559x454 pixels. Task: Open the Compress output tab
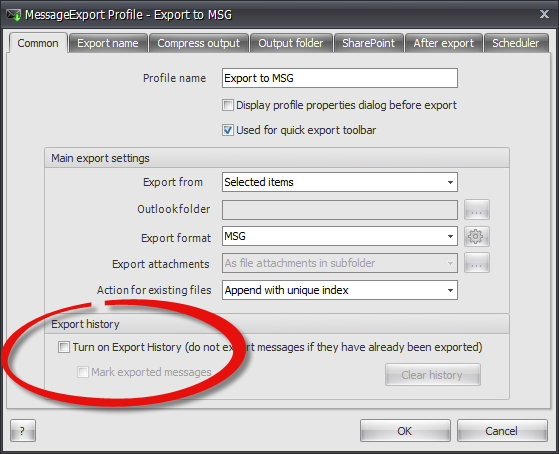pos(199,43)
